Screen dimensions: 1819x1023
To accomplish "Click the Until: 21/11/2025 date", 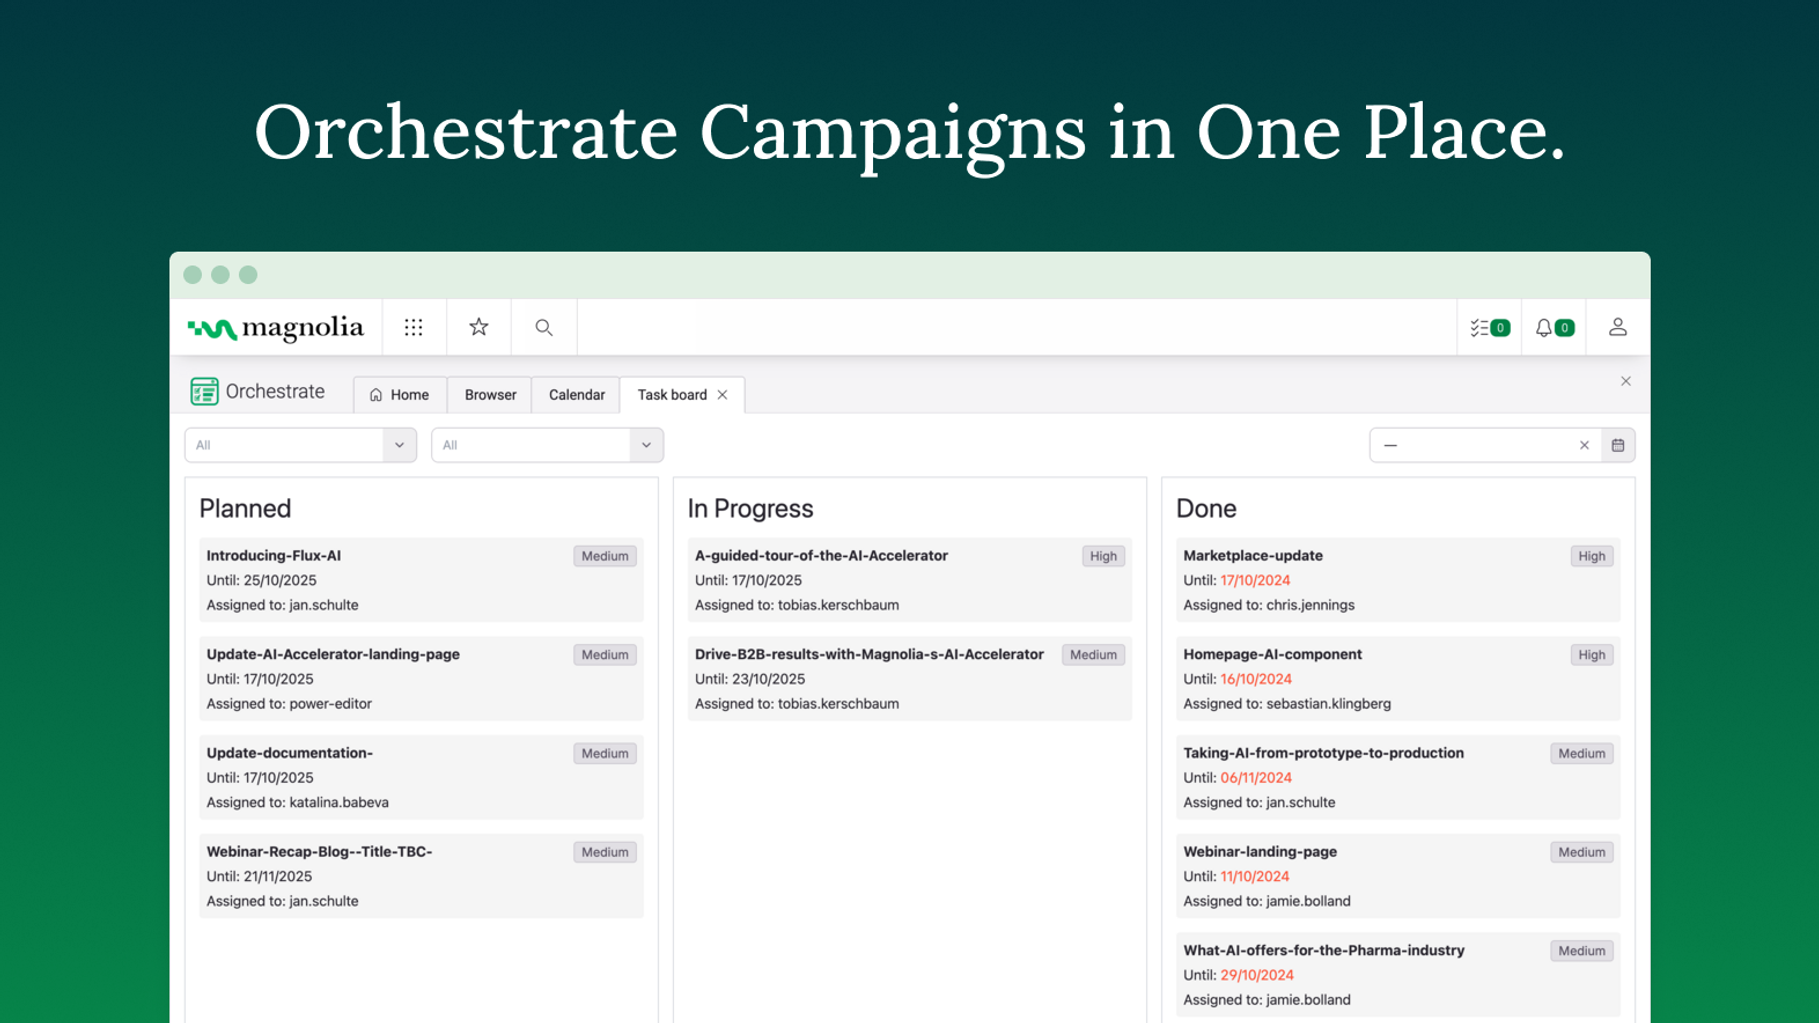I will pyautogui.click(x=260, y=876).
